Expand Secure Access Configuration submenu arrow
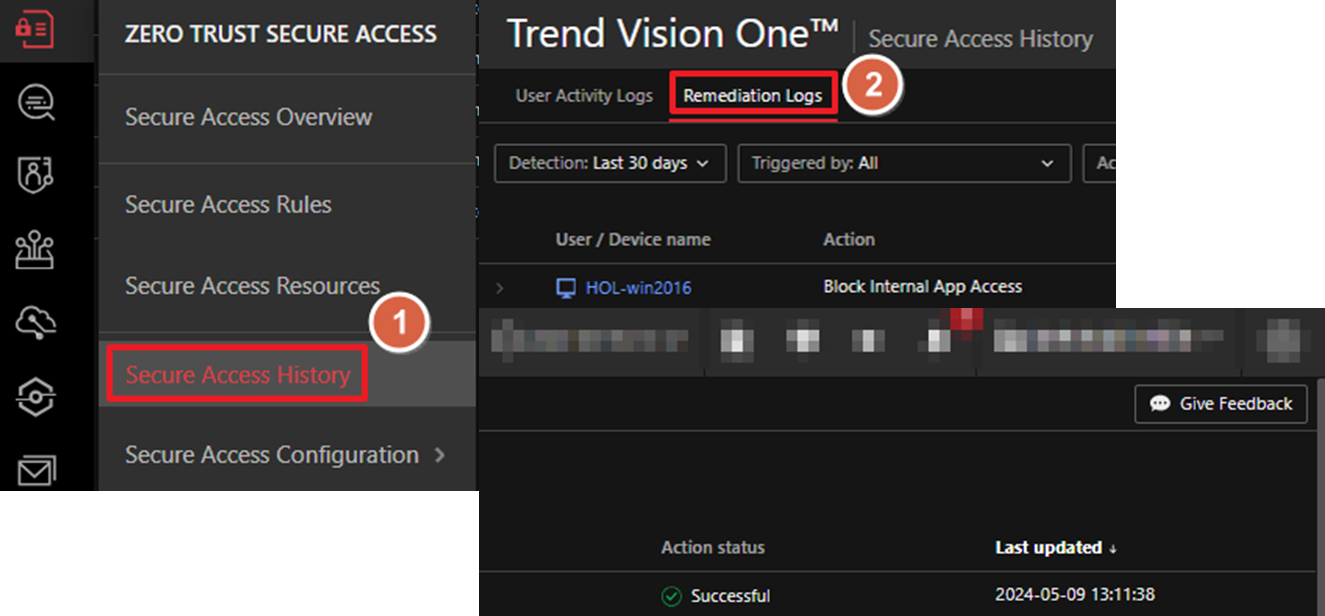This screenshot has height=616, width=1325. click(439, 455)
